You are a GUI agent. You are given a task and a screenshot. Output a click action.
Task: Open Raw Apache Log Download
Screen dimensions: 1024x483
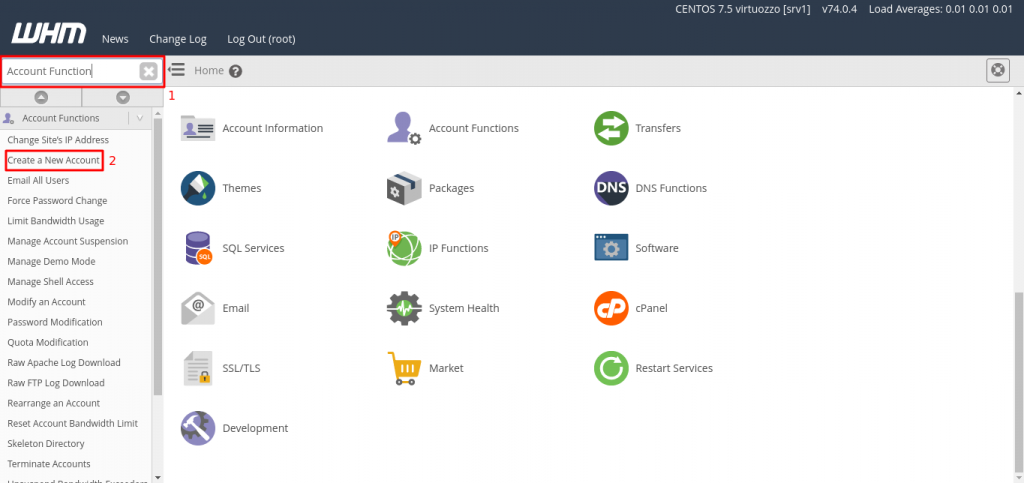(x=64, y=362)
